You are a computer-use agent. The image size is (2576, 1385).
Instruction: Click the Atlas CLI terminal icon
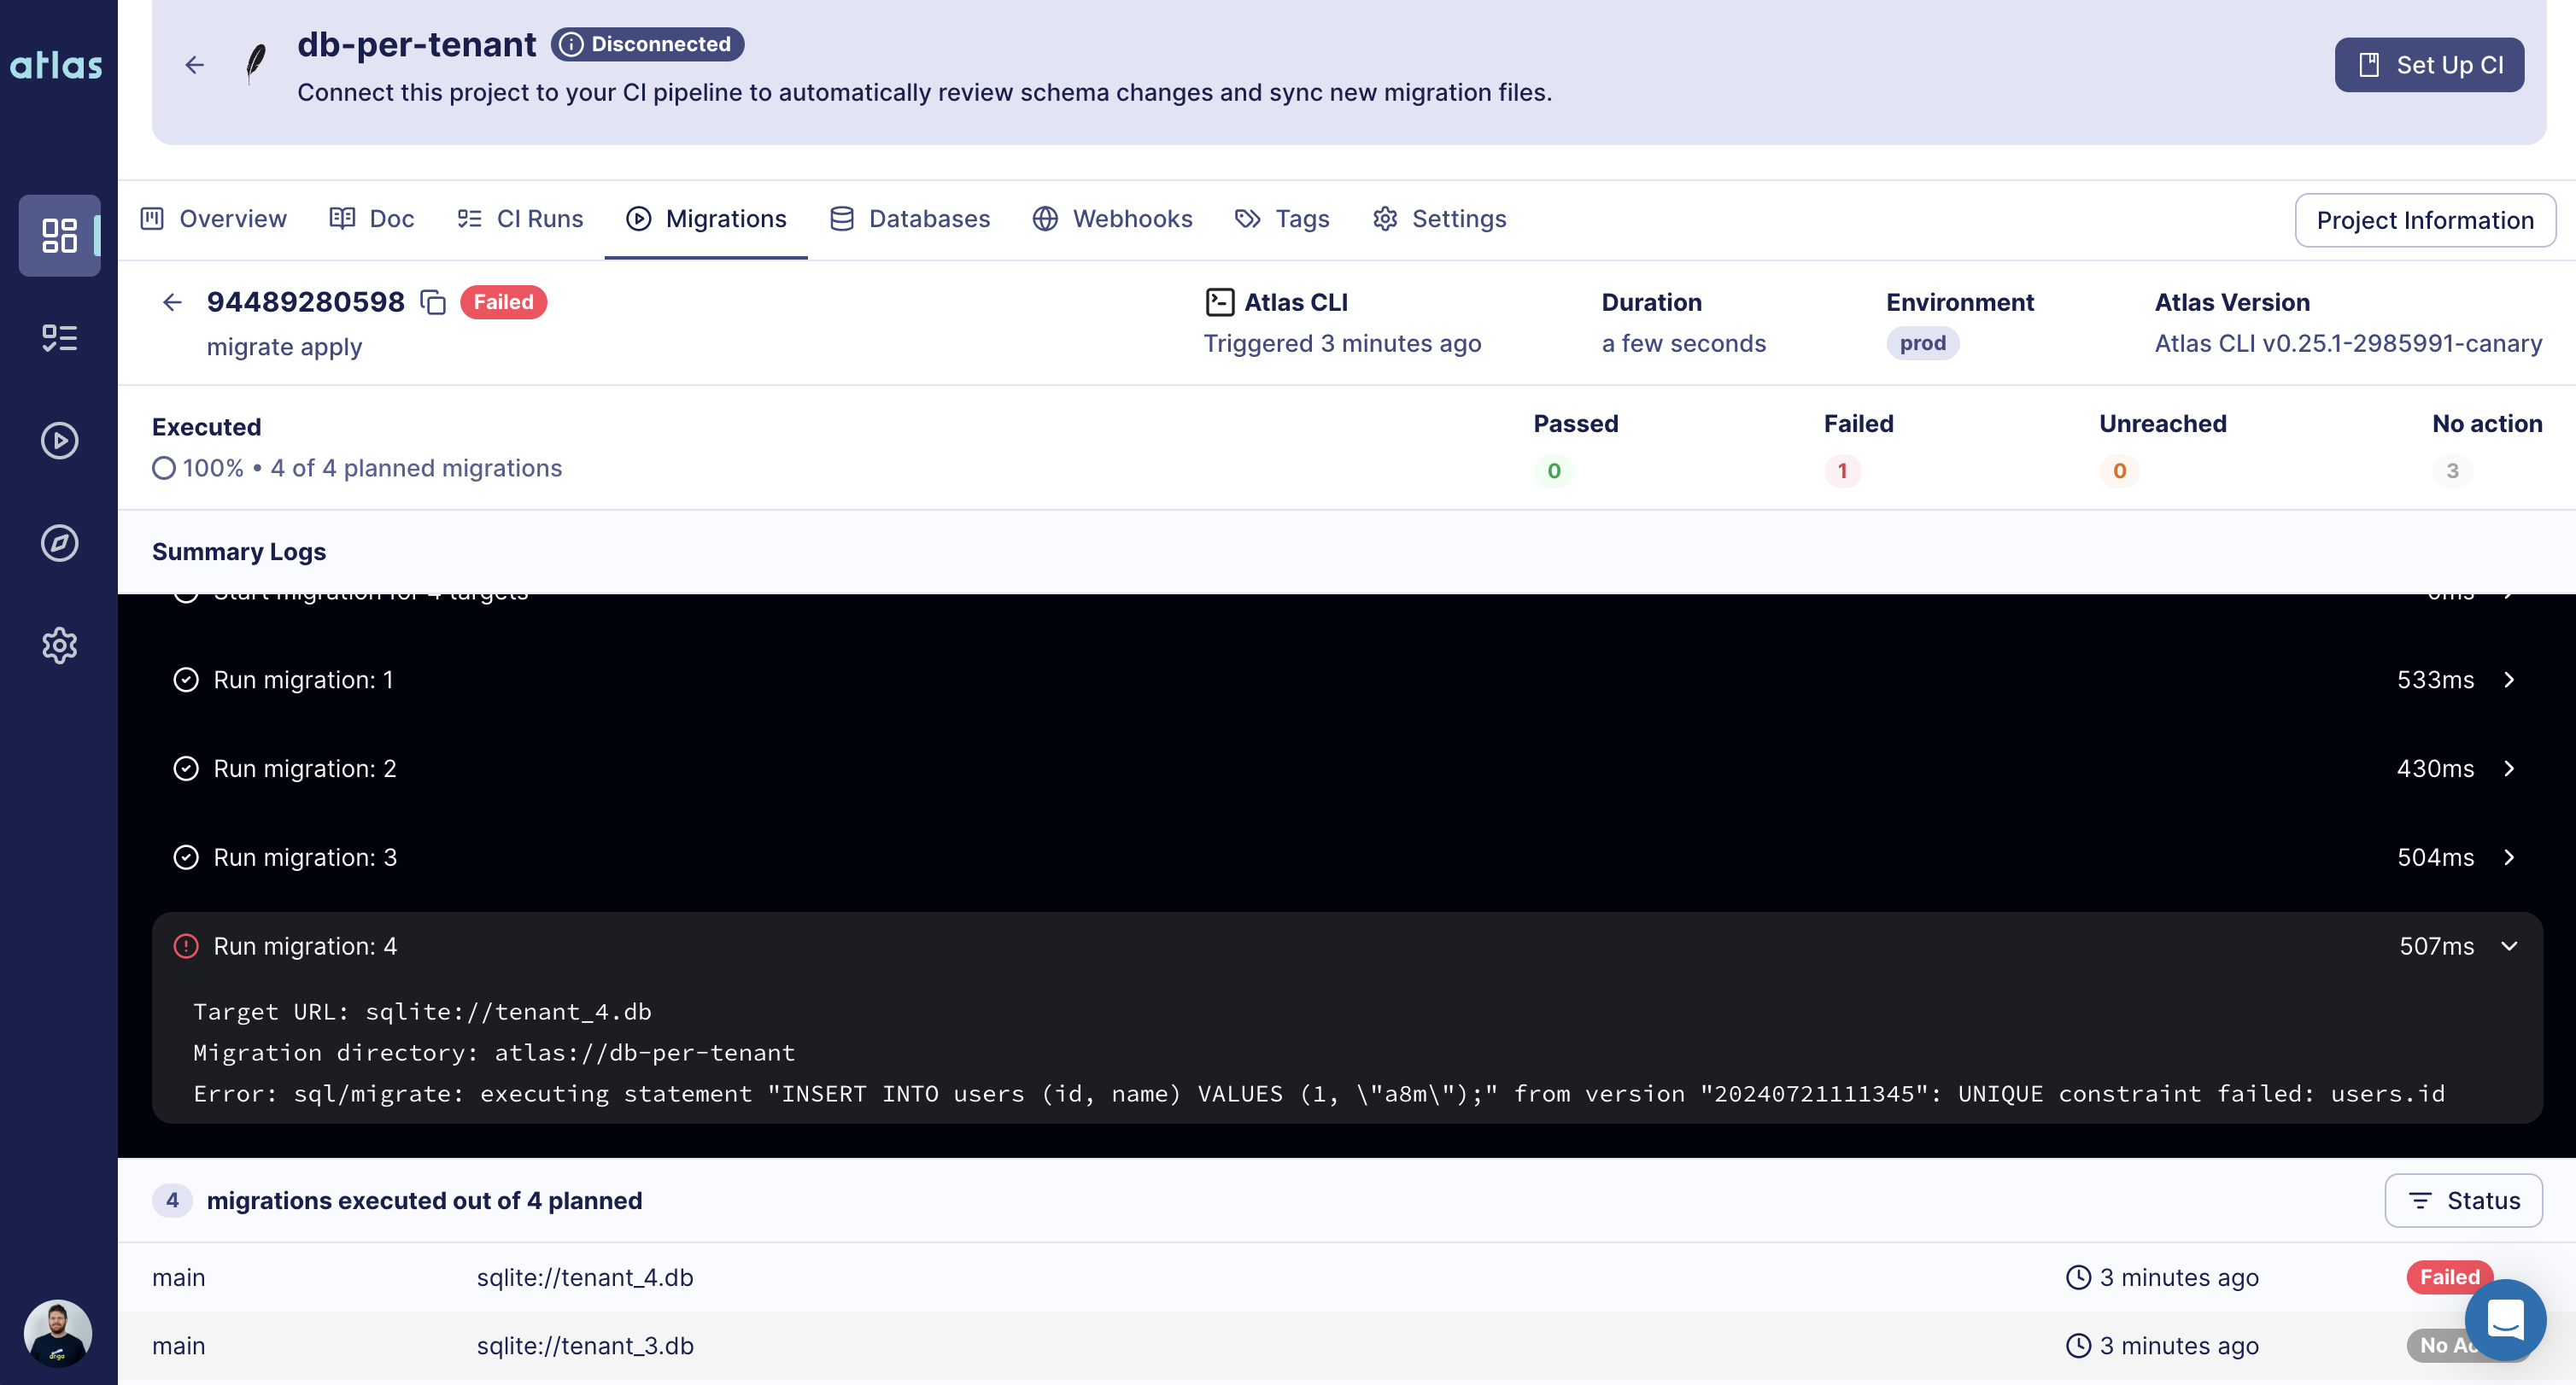coord(1220,301)
